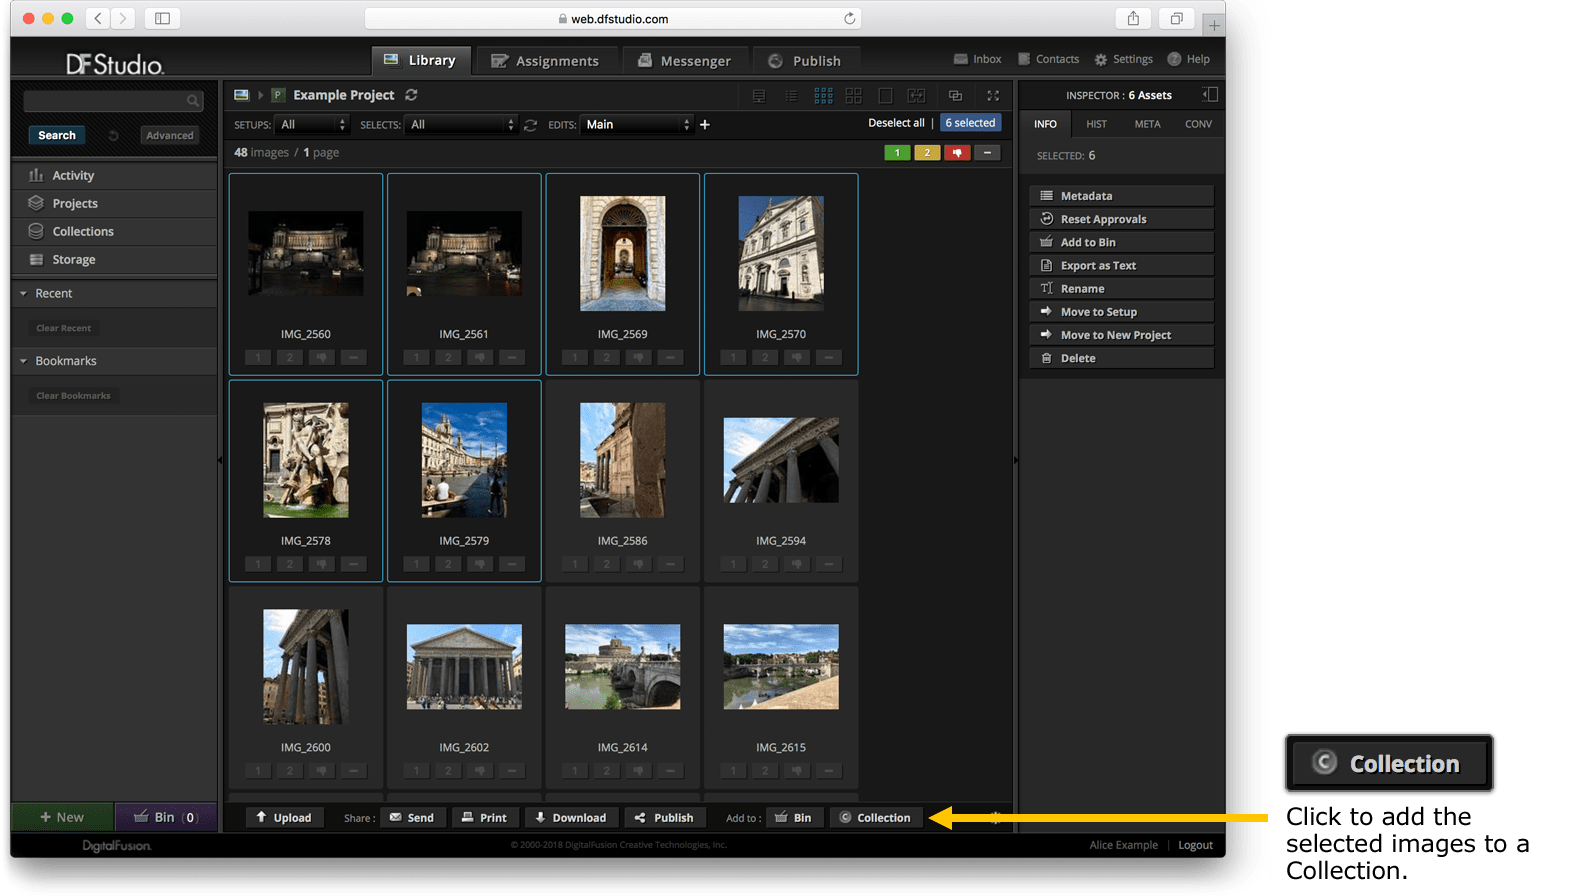The width and height of the screenshot is (1580, 896).
Task: Open the Setups dropdown
Action: tap(312, 125)
